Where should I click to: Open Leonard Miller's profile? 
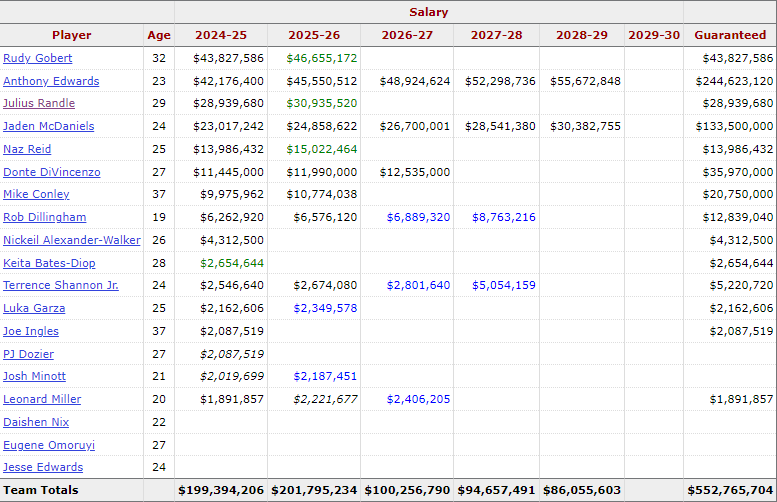[42, 399]
